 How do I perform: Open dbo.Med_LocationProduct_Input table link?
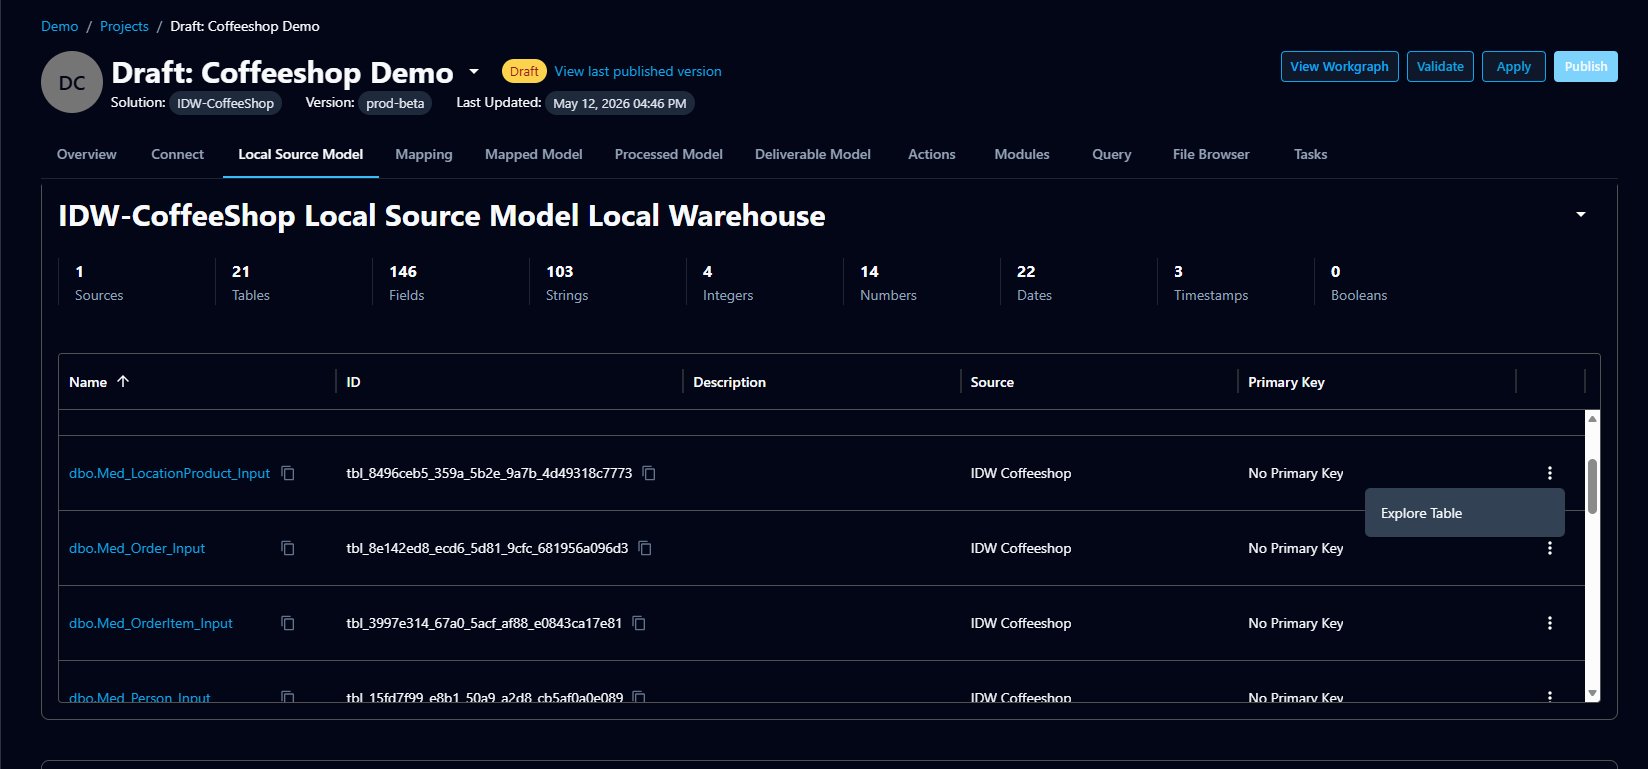tap(169, 473)
